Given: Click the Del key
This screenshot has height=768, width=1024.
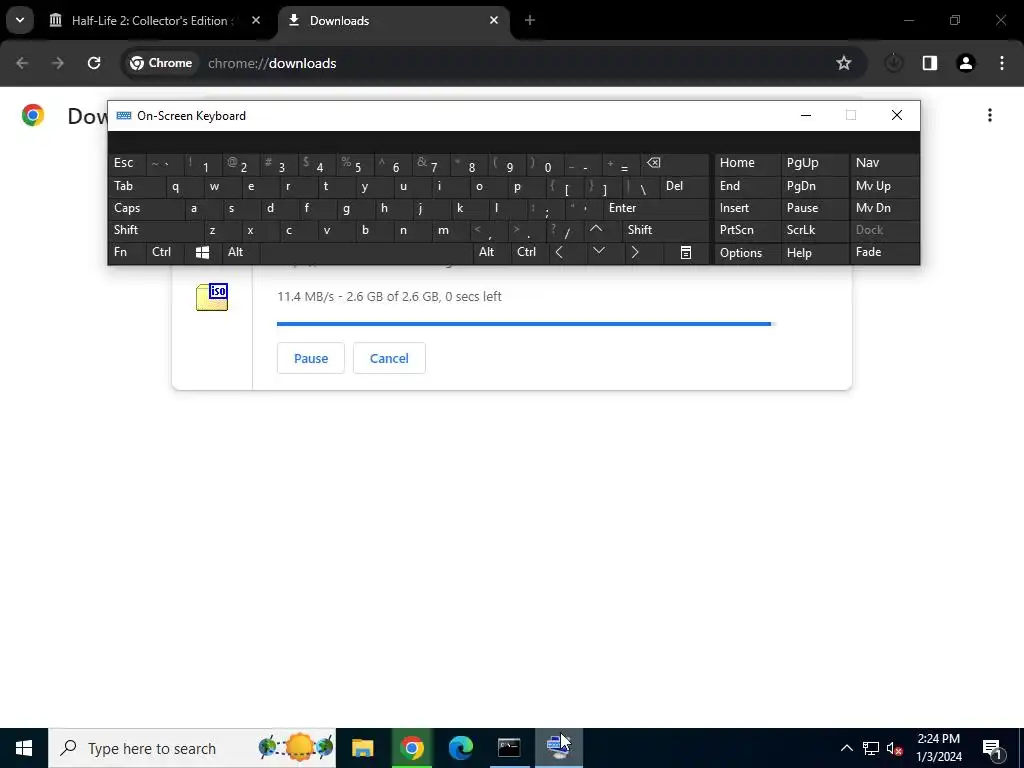Looking at the screenshot, I should point(684,186).
